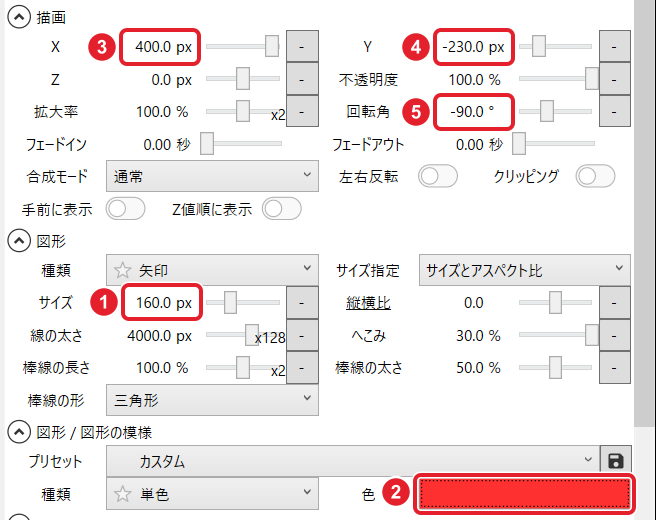The width and height of the screenshot is (656, 520).
Task: Click the 不透明度 value 100.0 %
Action: (474, 79)
